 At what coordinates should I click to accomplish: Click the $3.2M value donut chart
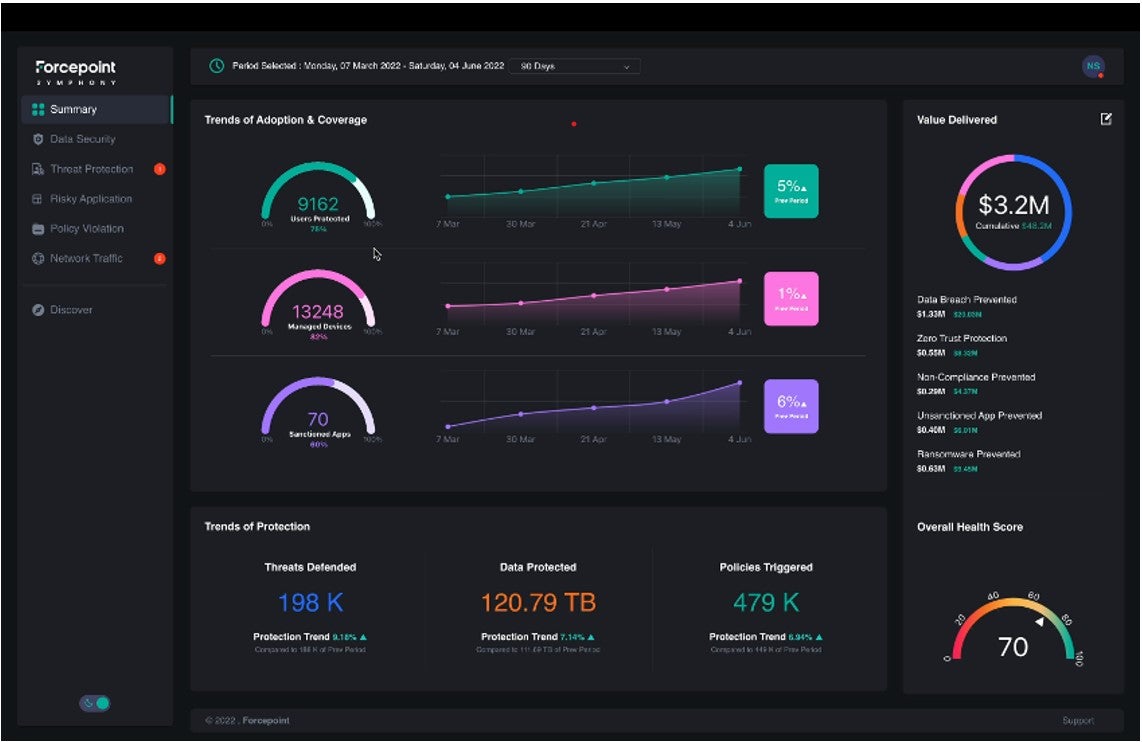pyautogui.click(x=1013, y=212)
